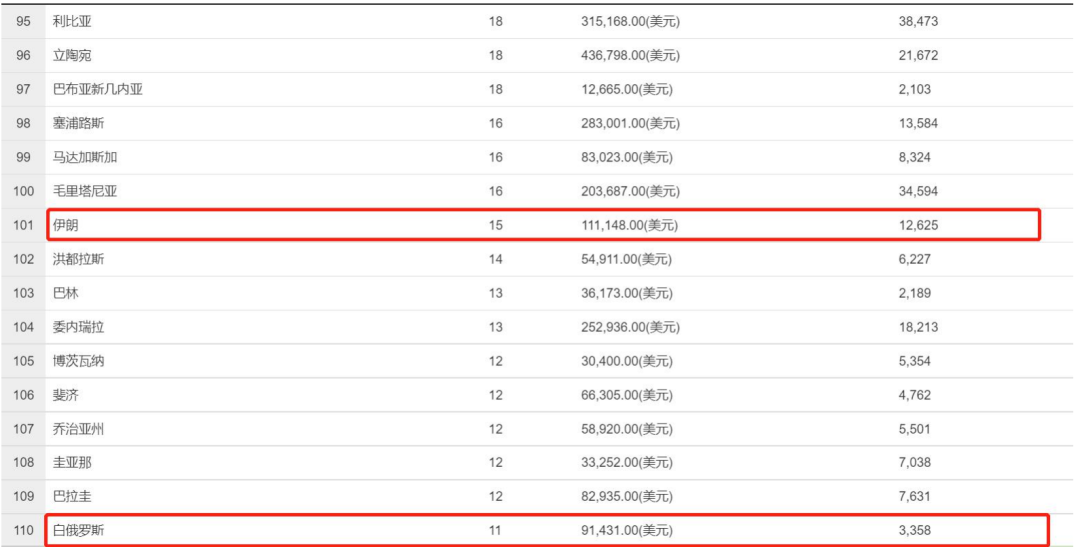Screen dimensions: 1080x547
Task: Click the value 13,584
Action: coord(918,123)
